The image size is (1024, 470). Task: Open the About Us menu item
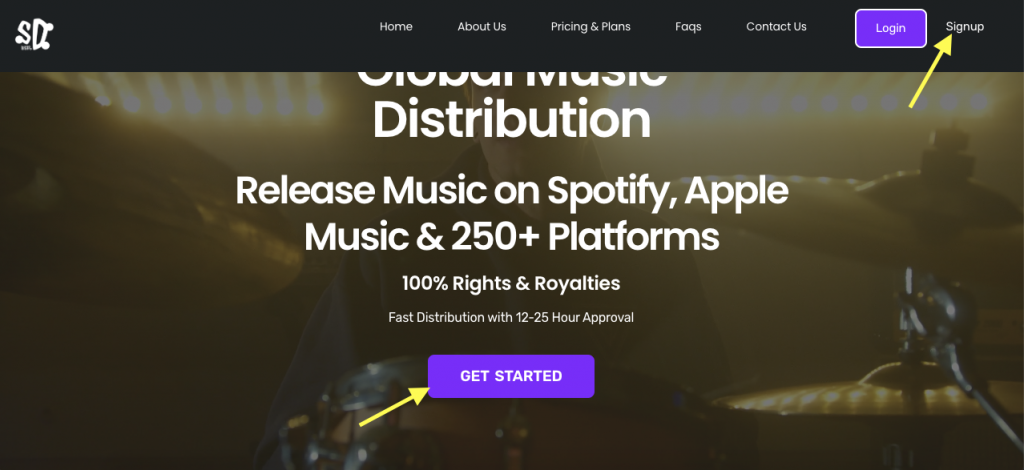(482, 27)
